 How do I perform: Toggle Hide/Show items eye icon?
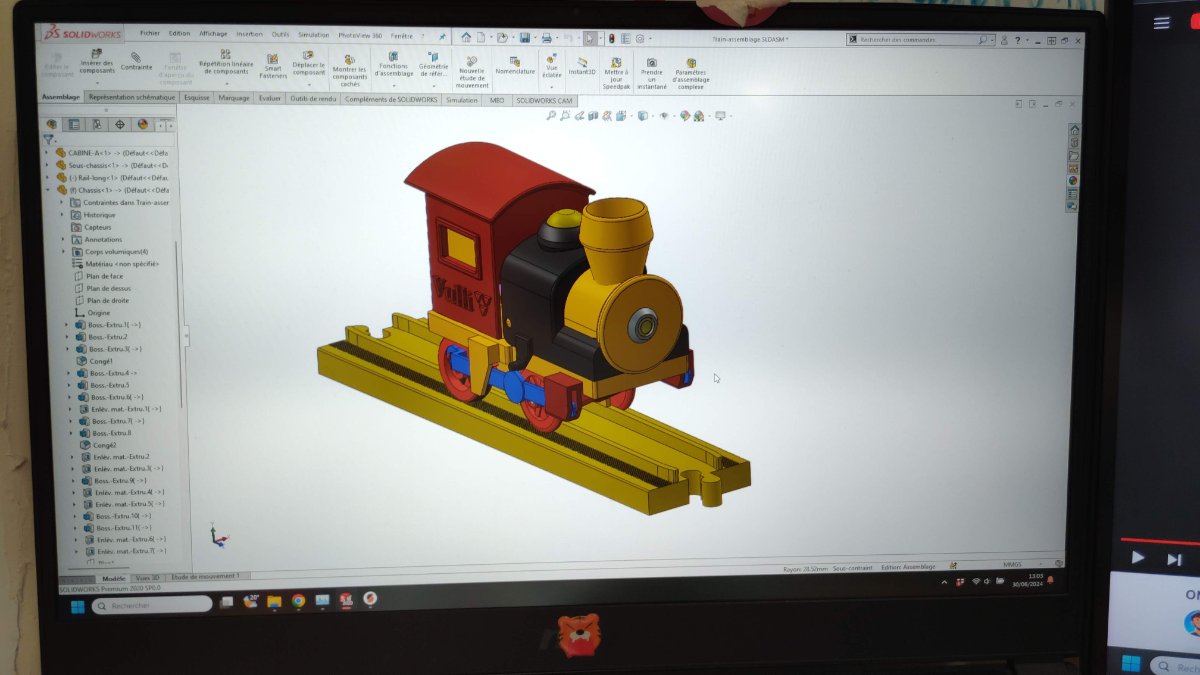(662, 116)
